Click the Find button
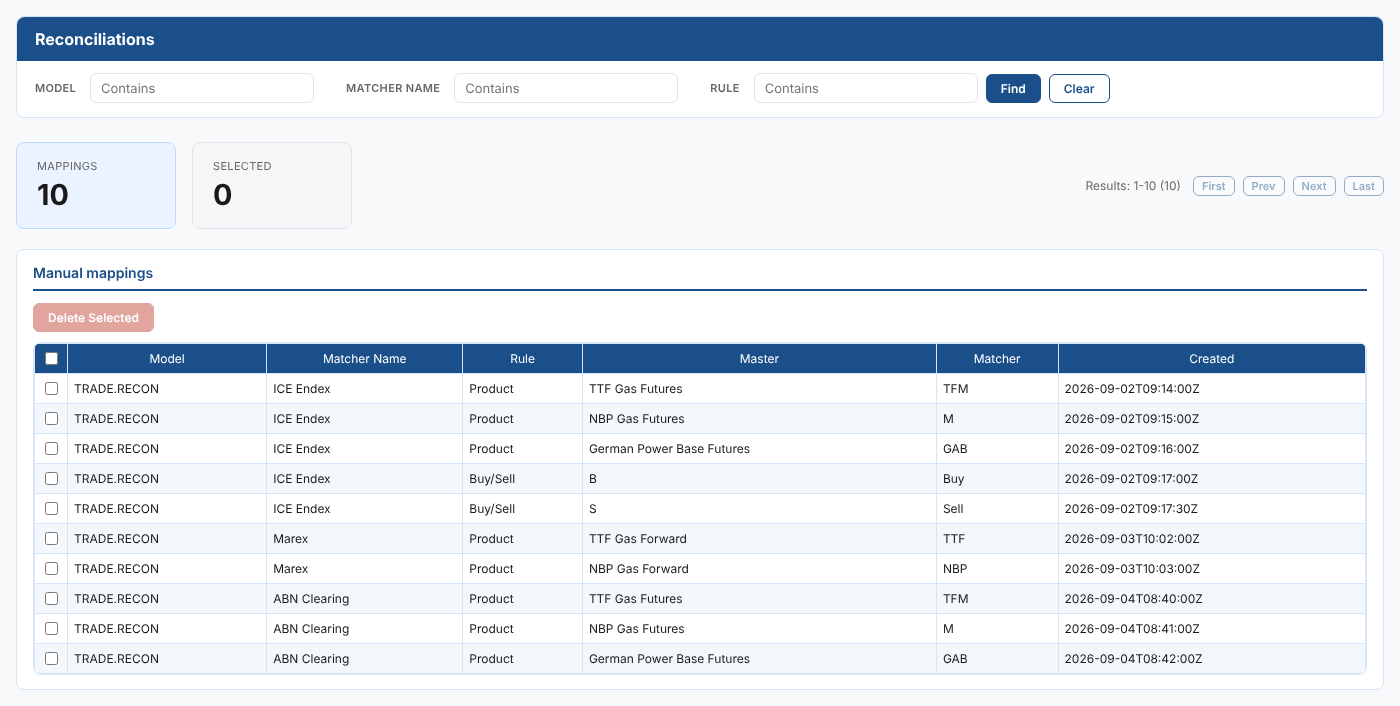The image size is (1400, 706). click(1013, 88)
